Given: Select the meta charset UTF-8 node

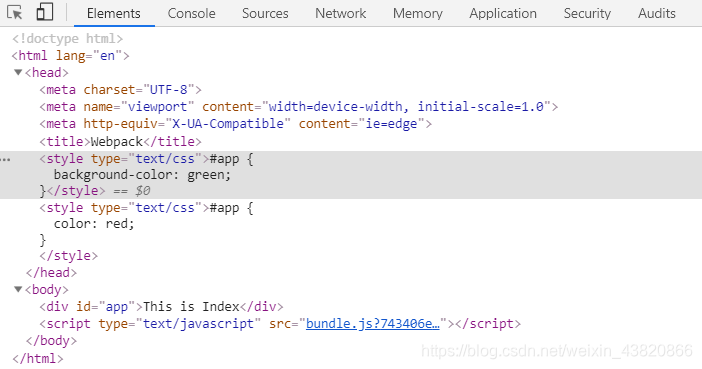Looking at the screenshot, I should [x=120, y=90].
